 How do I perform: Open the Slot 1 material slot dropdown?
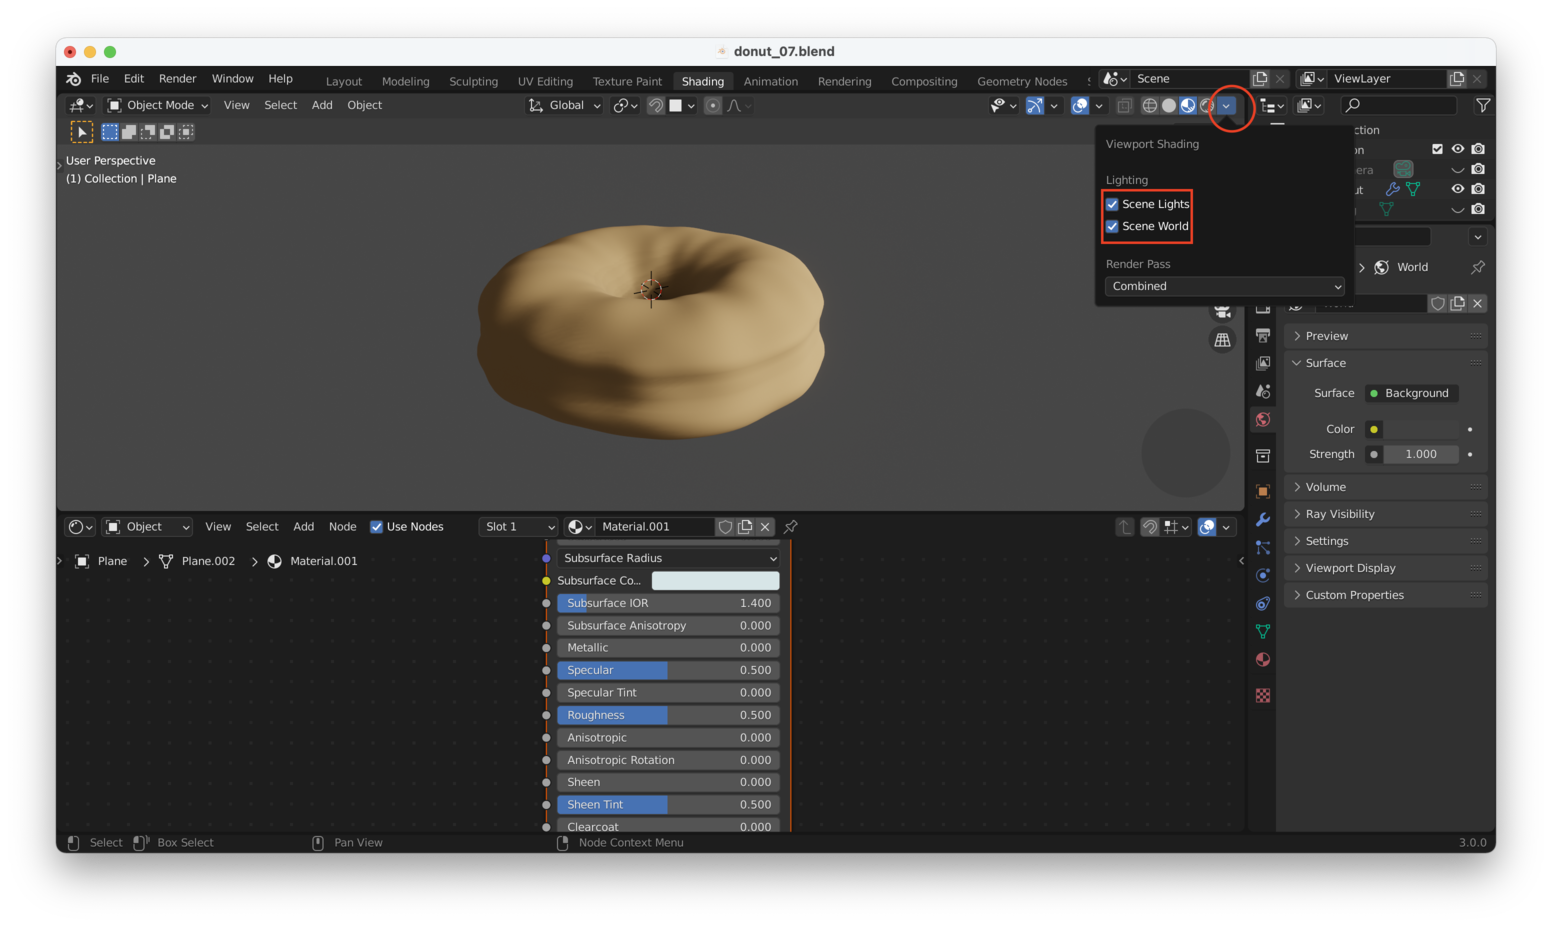[x=518, y=526]
